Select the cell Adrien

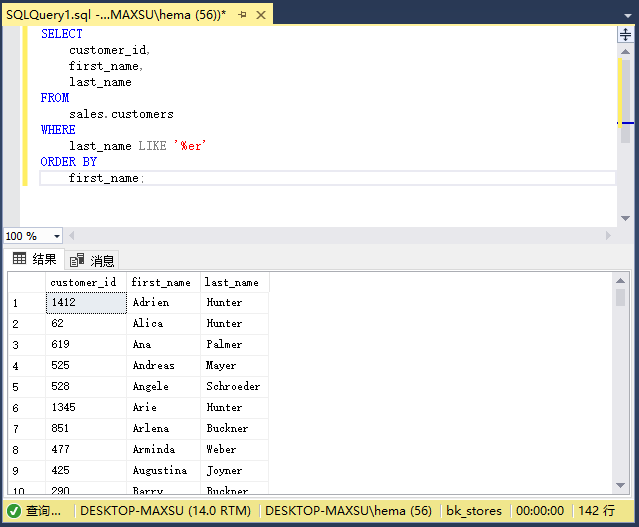coord(163,302)
